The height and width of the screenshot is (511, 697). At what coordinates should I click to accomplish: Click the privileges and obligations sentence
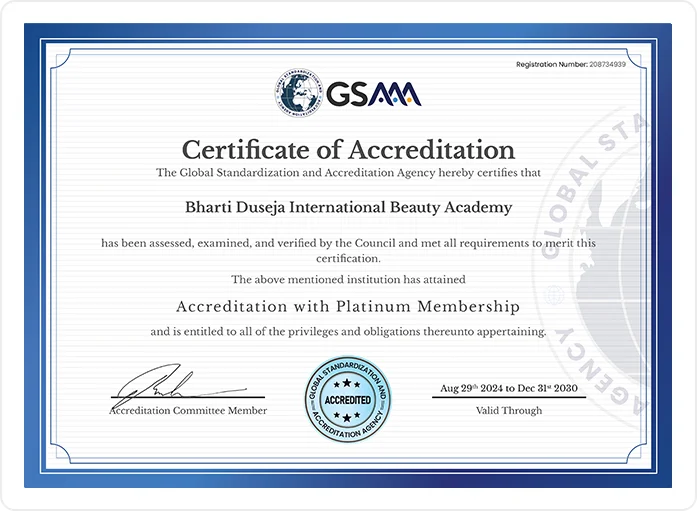click(348, 331)
